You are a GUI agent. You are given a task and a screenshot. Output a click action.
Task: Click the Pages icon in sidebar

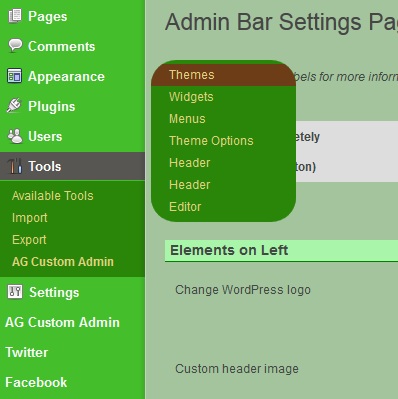(15, 16)
